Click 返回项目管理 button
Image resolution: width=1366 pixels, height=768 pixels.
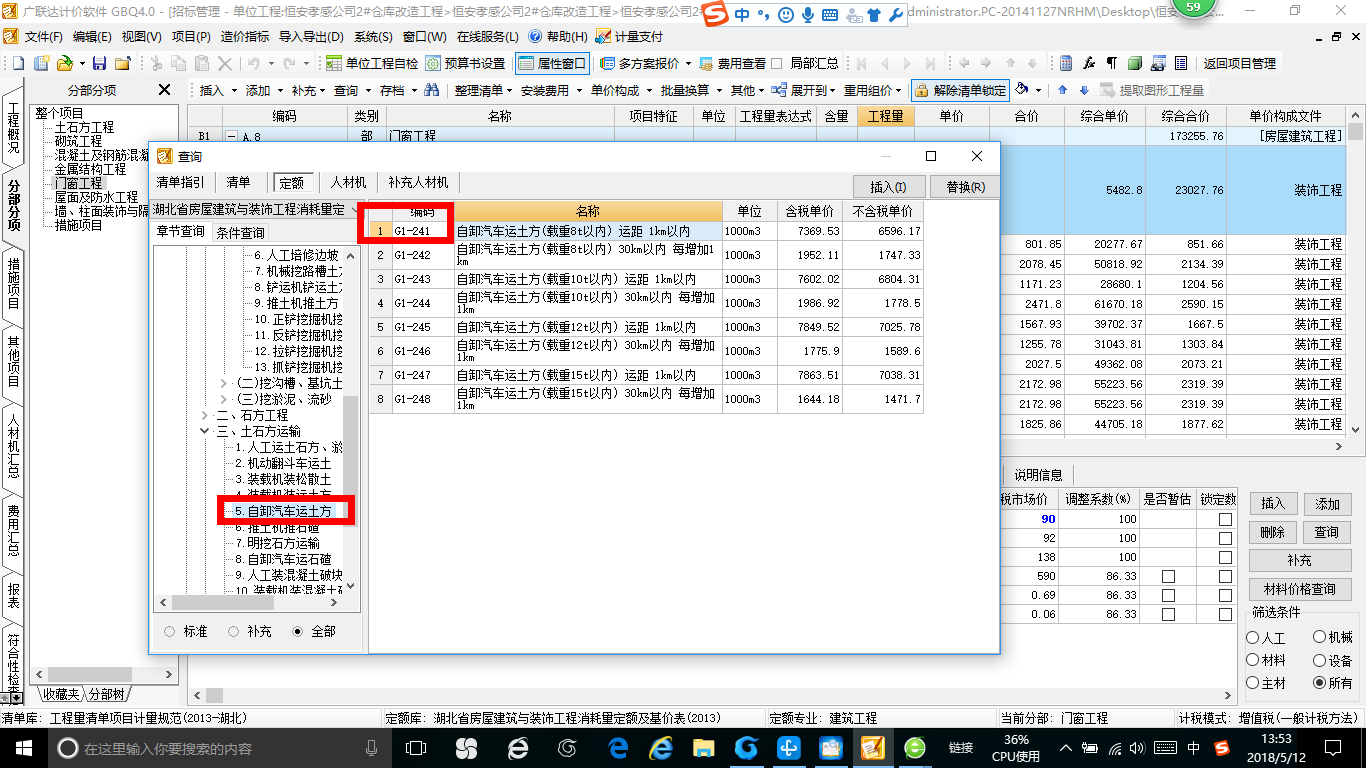[x=1239, y=63]
